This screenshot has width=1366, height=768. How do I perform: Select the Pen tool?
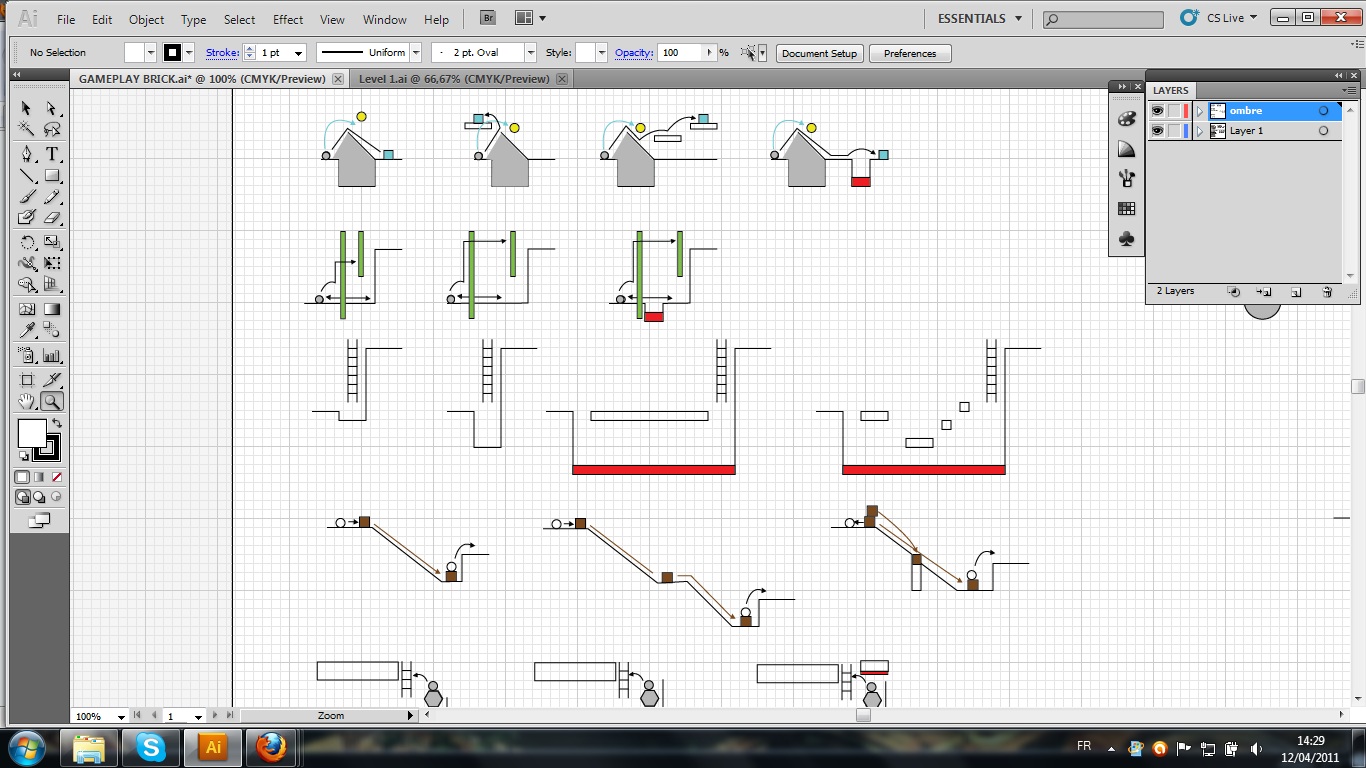[25, 154]
